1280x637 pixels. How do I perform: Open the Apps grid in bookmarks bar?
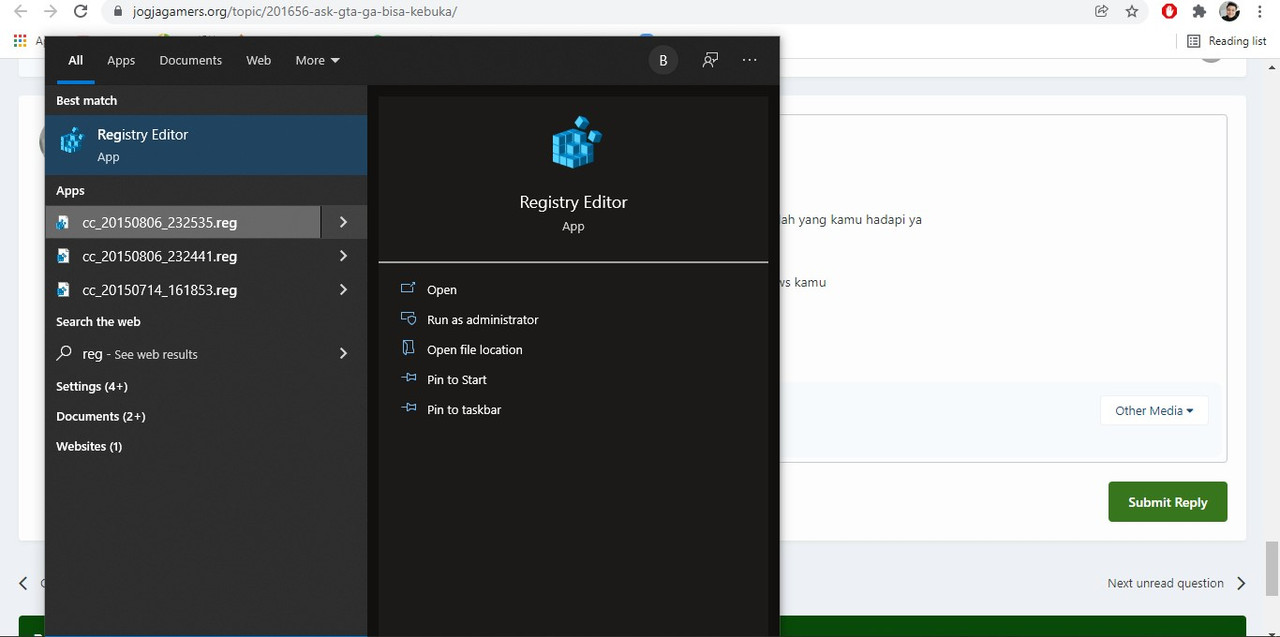tap(20, 41)
